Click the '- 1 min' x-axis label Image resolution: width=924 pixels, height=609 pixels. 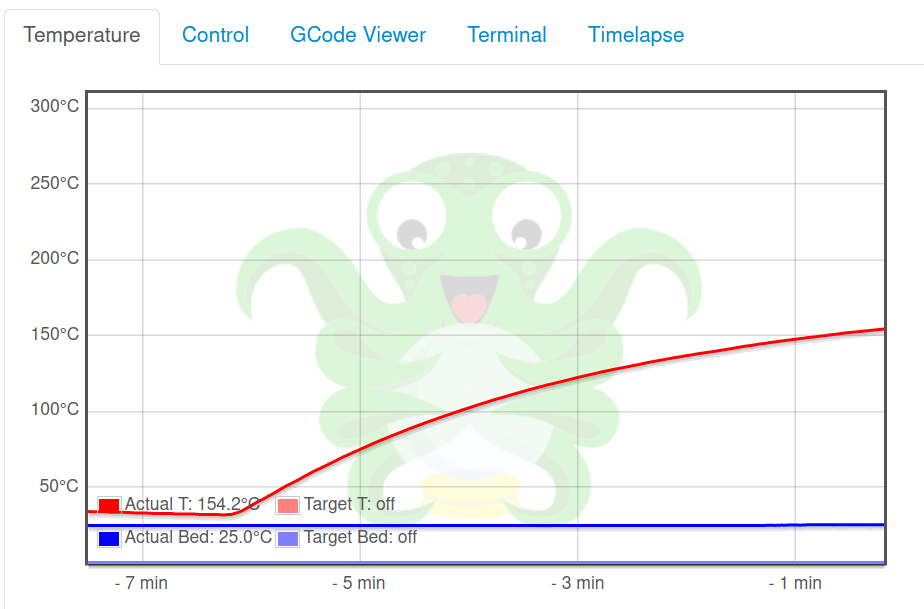(x=795, y=583)
